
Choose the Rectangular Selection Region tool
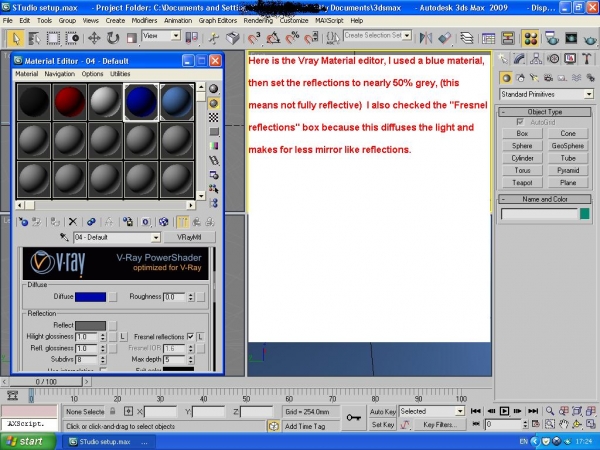(53, 38)
